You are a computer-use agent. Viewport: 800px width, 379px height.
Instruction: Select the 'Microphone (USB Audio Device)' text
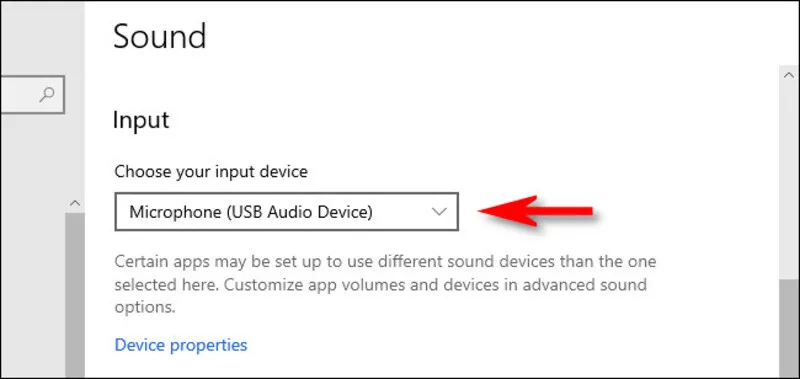[x=251, y=211]
